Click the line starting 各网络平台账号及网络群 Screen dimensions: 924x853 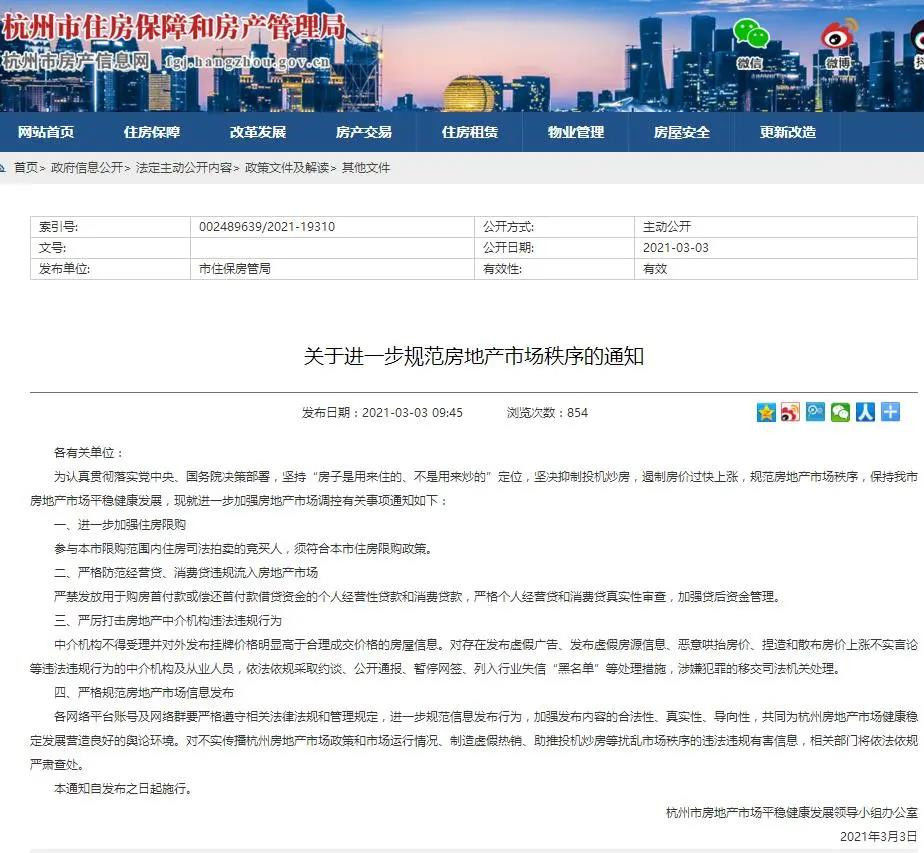486,717
